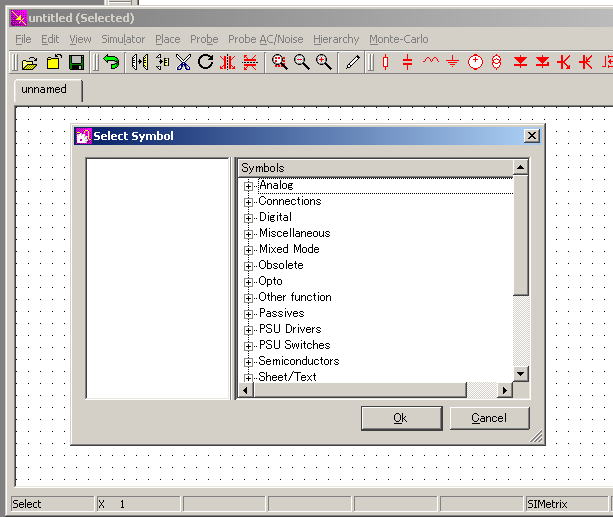Place a ground symbol from the toolbar

point(452,61)
